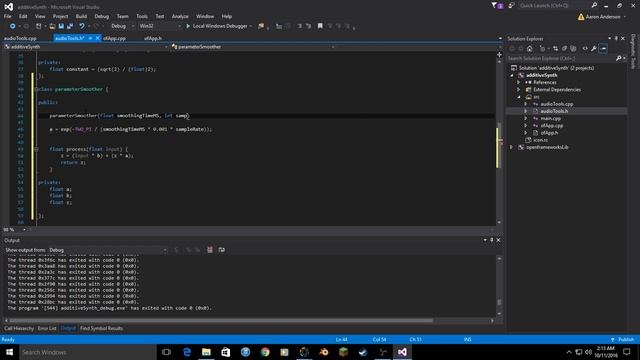
Task: Open parameterSmoother class navigation dropdown
Action: (x=252, y=47)
